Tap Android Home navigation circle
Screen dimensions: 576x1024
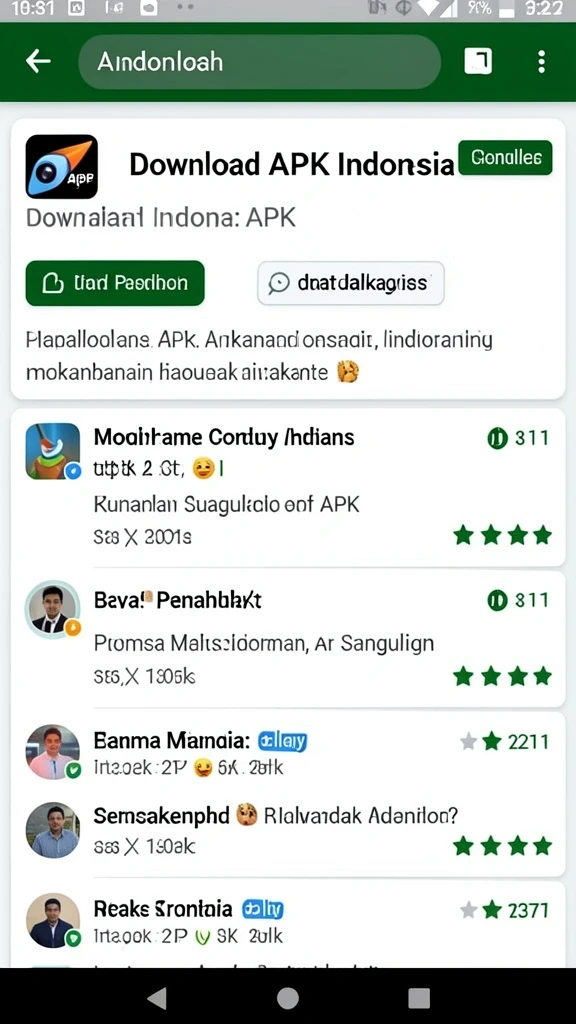[x=287, y=998]
